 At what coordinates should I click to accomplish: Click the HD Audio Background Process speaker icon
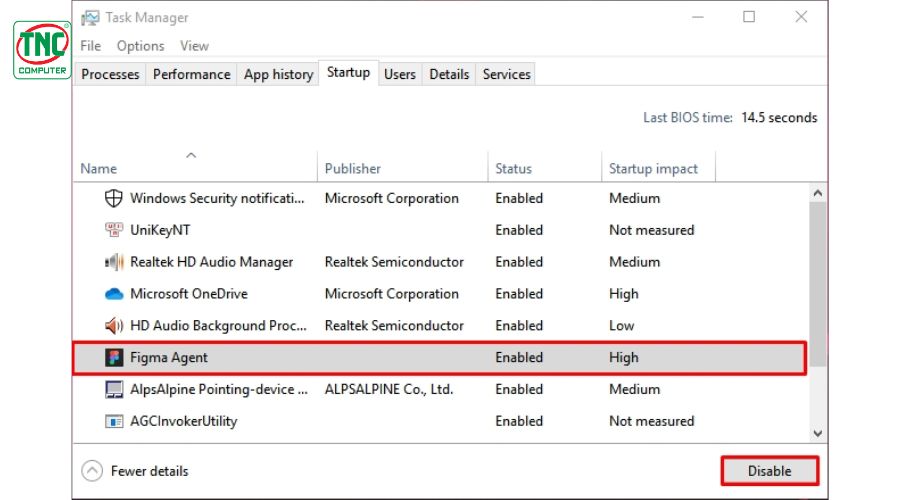(x=114, y=325)
